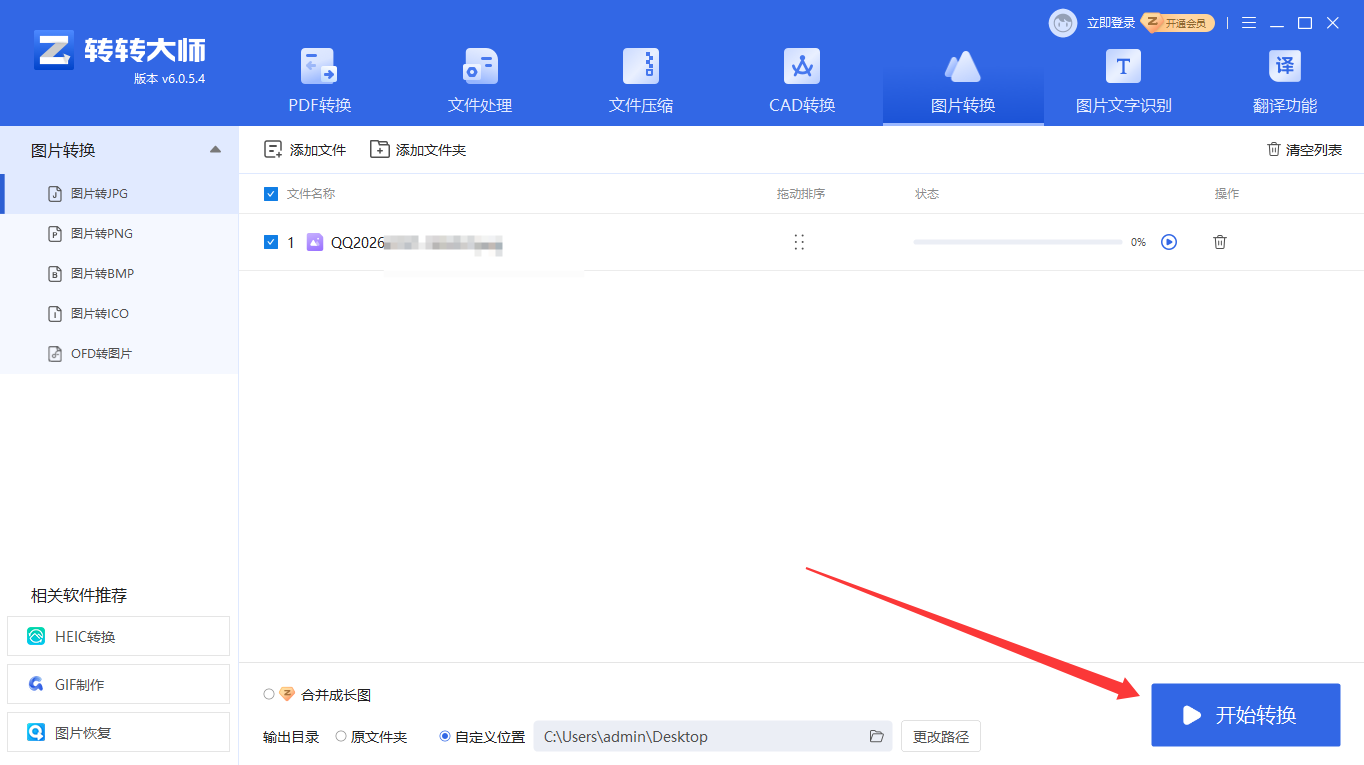Screen dimensions: 1364x765
Task: Click the version 版本 v6.0.5.4 text
Action: point(169,78)
